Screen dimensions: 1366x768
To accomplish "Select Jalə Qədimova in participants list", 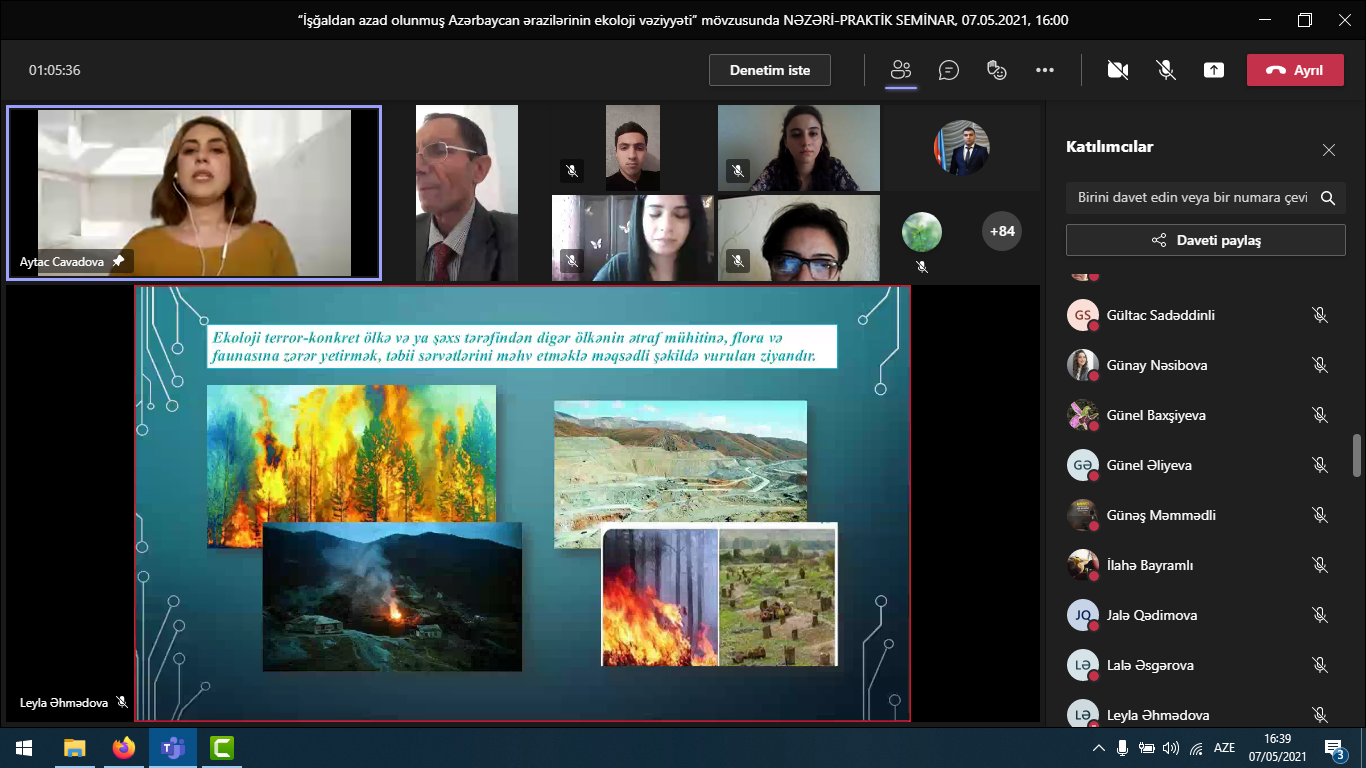I will coord(1151,615).
